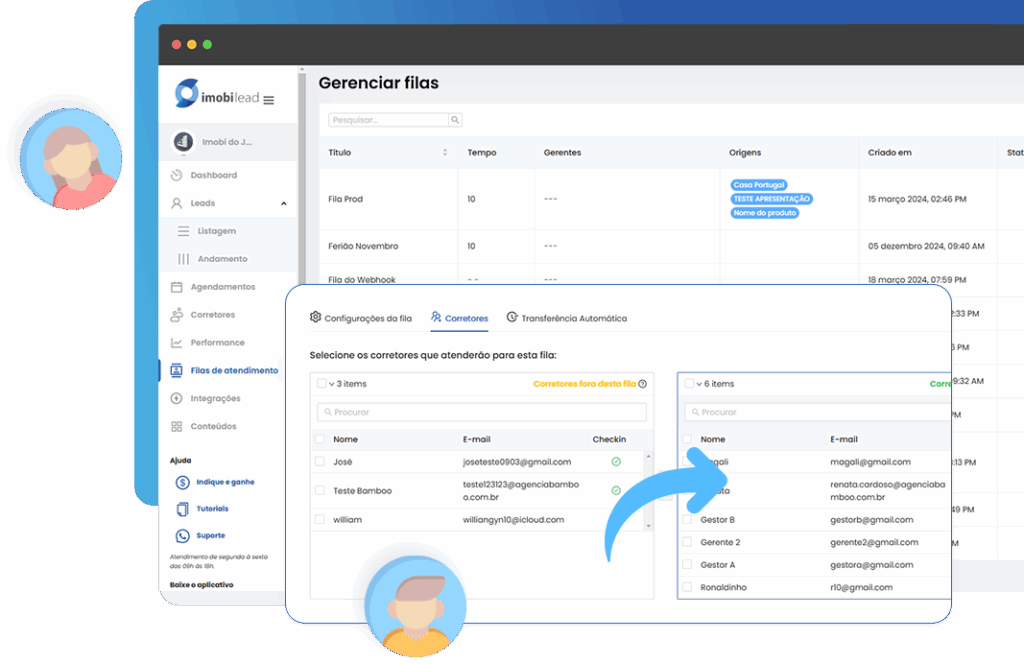Viewport: 1024px width, 664px height.
Task: Open Andamento under Leads
Action: [223, 259]
